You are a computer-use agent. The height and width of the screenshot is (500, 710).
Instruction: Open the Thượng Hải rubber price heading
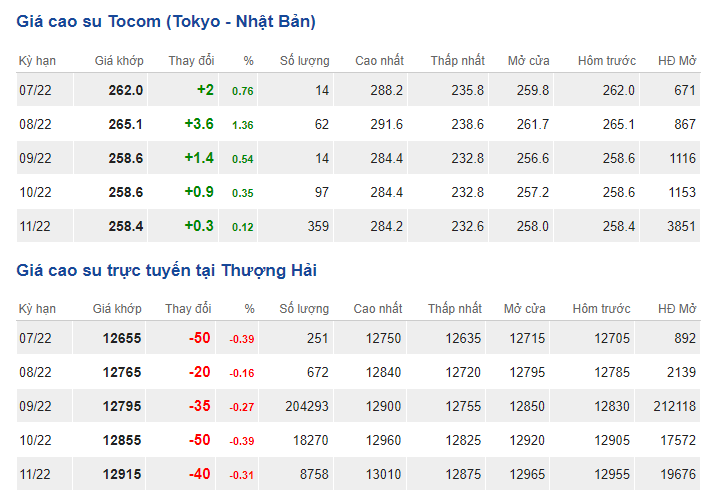pos(167,270)
